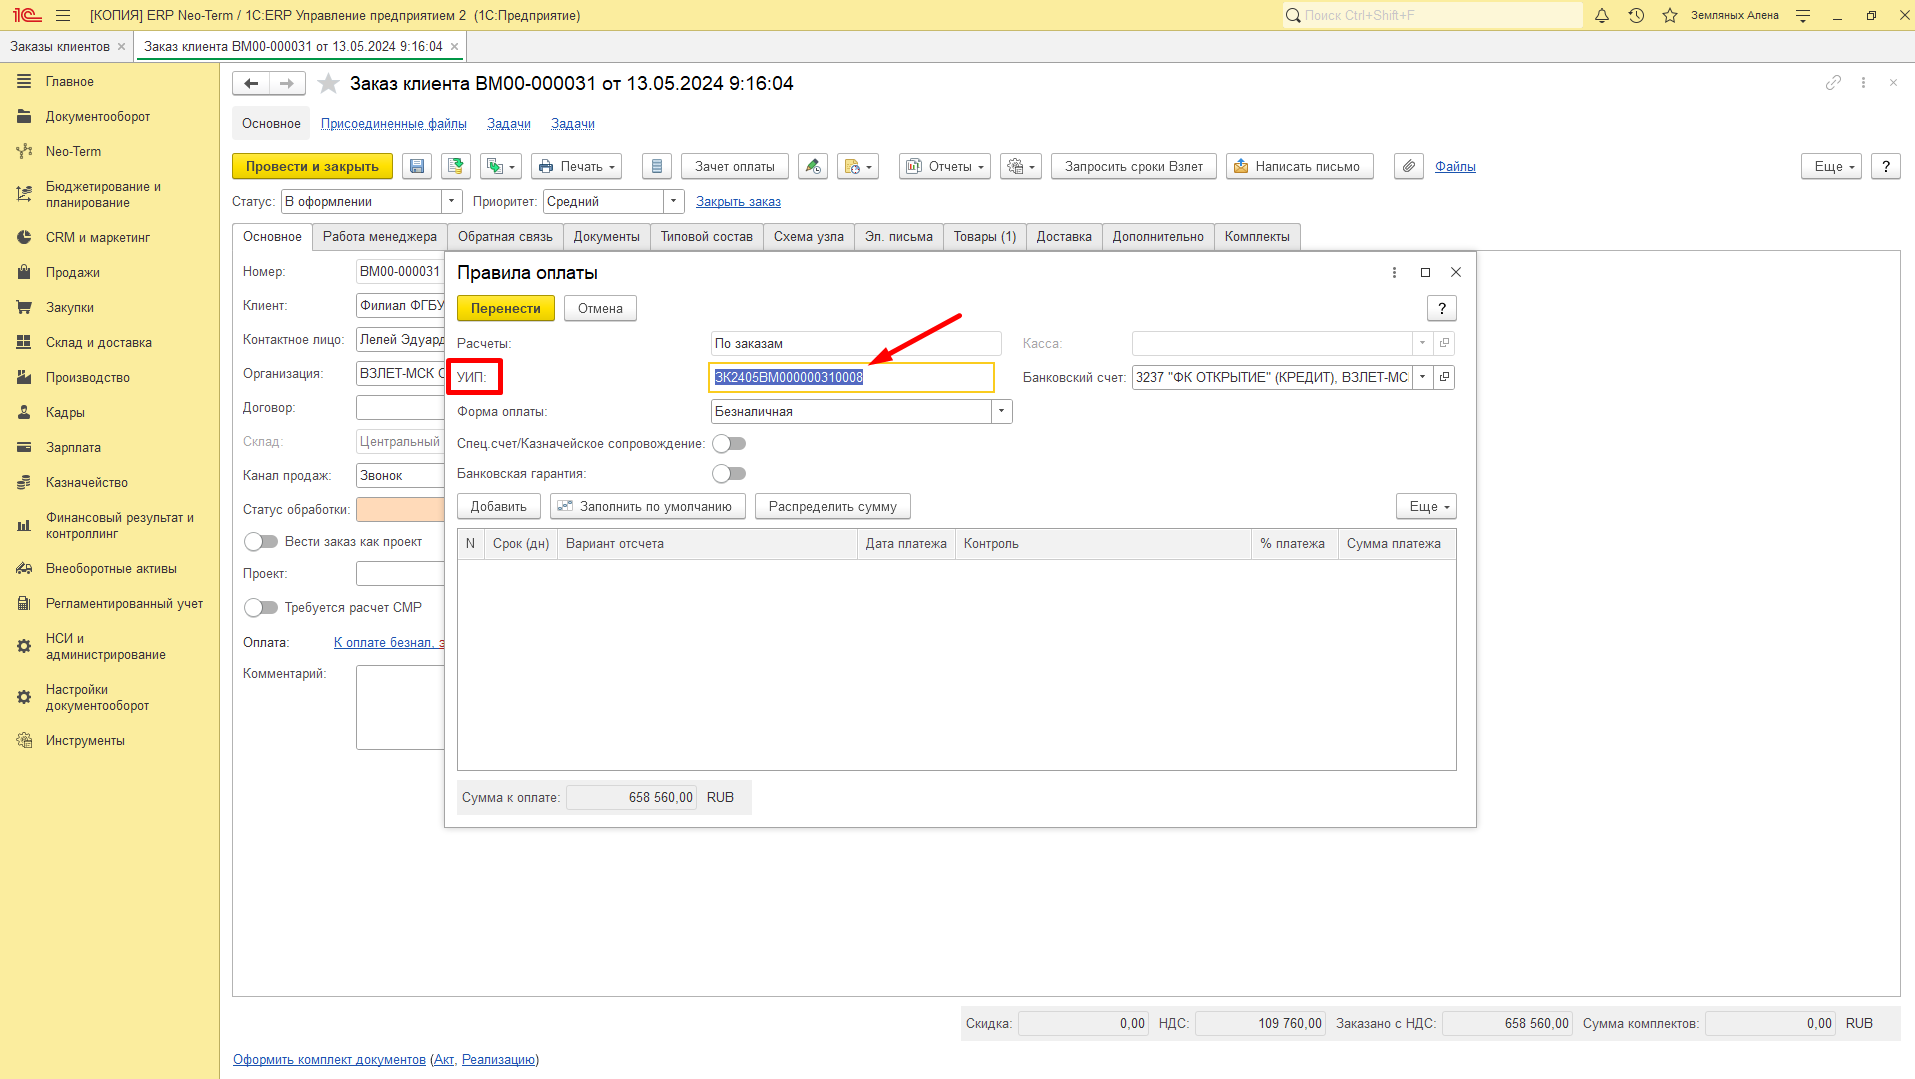The width and height of the screenshot is (1915, 1079).
Task: Expand Статус dropdown arrow
Action: [x=452, y=201]
